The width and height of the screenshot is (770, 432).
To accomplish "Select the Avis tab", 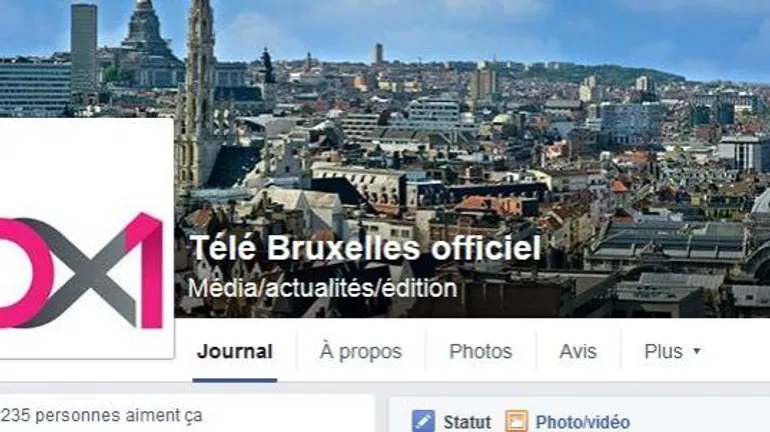I will 578,351.
